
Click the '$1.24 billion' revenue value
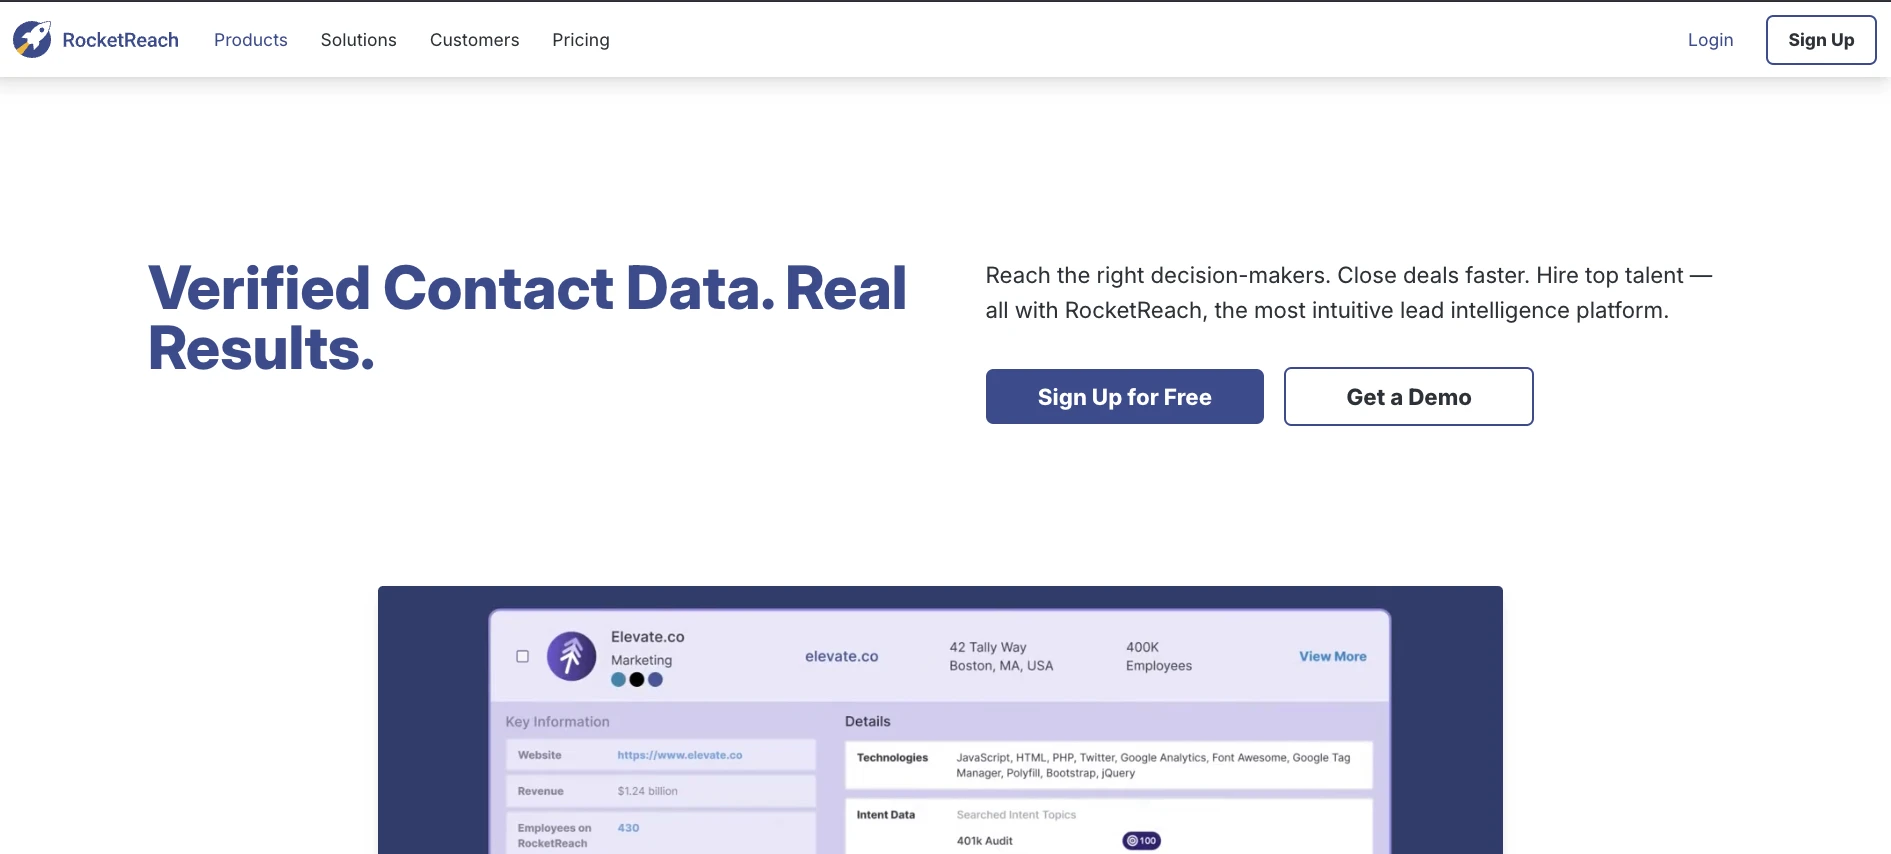pos(648,791)
